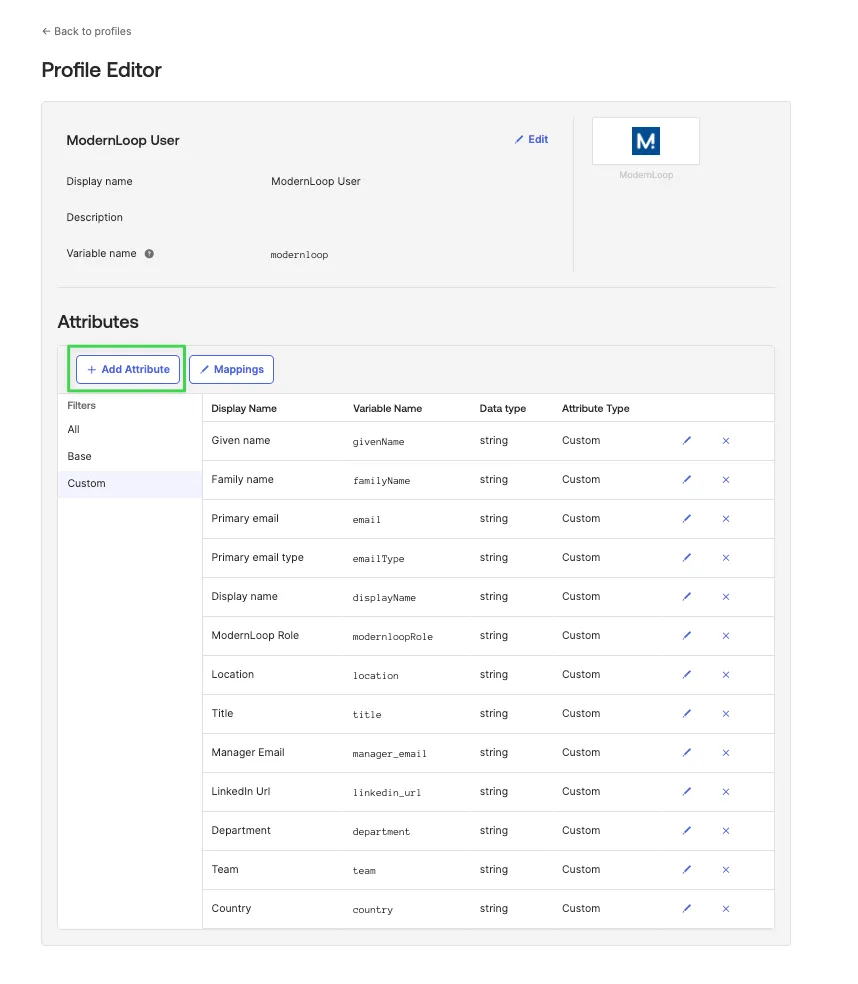Screen dimensions: 858x984
Task: Delete the Title attribute
Action: click(726, 714)
